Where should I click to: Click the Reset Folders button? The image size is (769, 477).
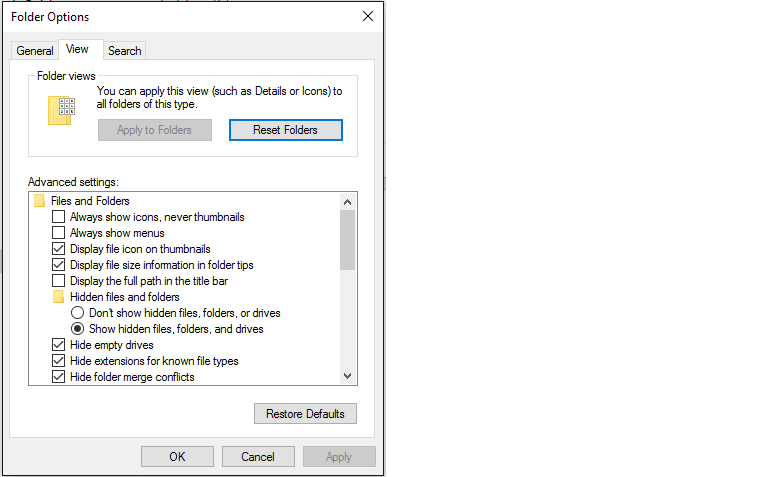(285, 130)
